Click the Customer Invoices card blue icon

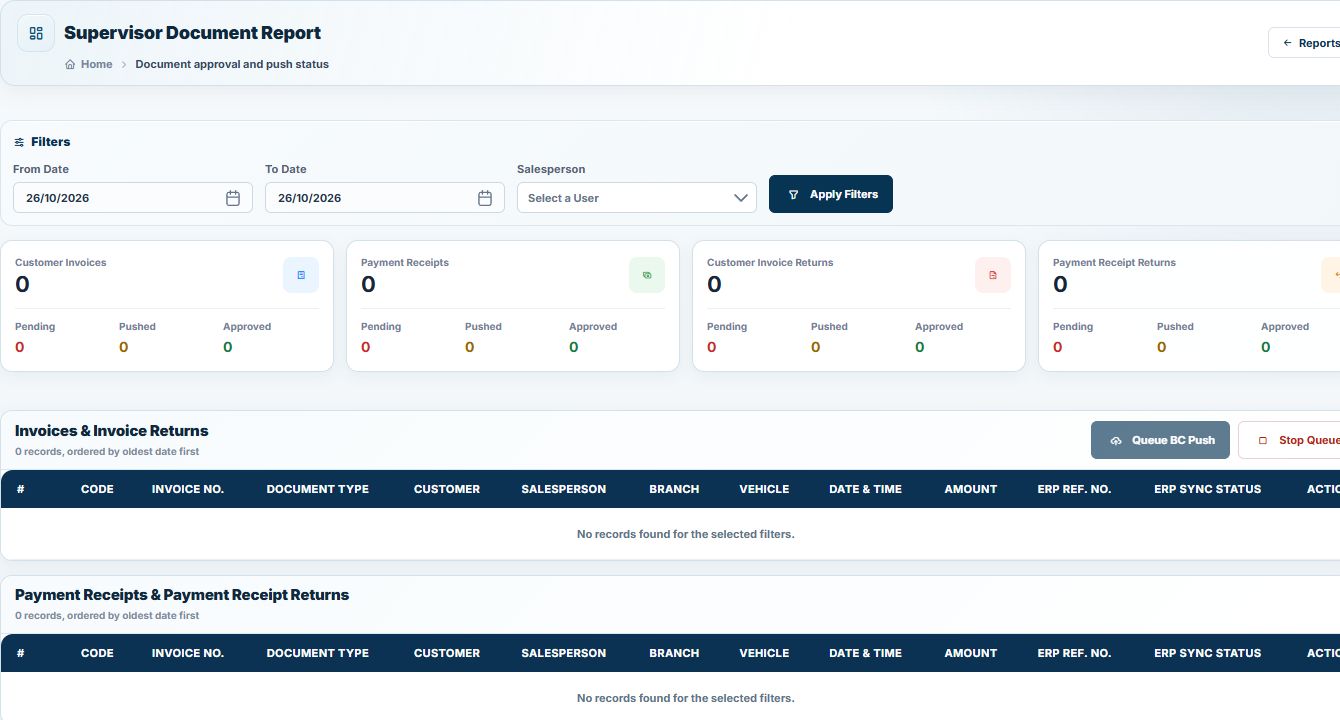click(x=301, y=275)
